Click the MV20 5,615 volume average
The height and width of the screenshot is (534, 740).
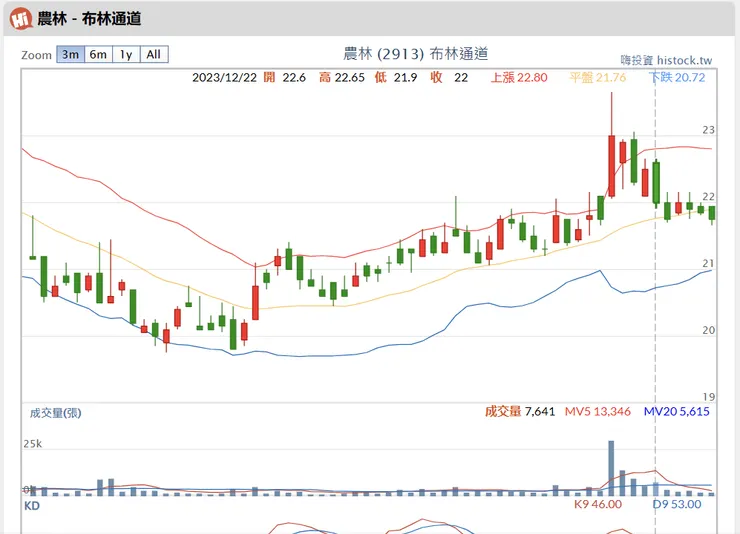(x=676, y=411)
